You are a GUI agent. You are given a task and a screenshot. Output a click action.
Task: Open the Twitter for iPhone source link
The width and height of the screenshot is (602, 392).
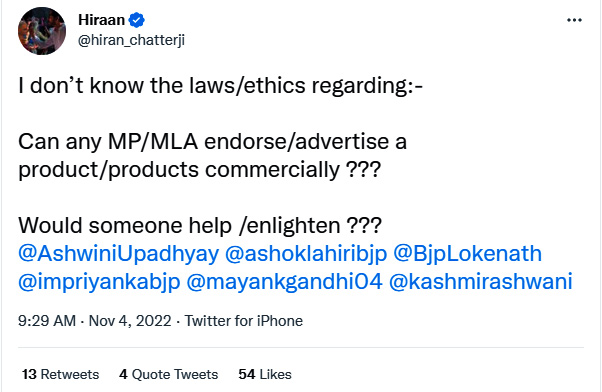pos(244,321)
